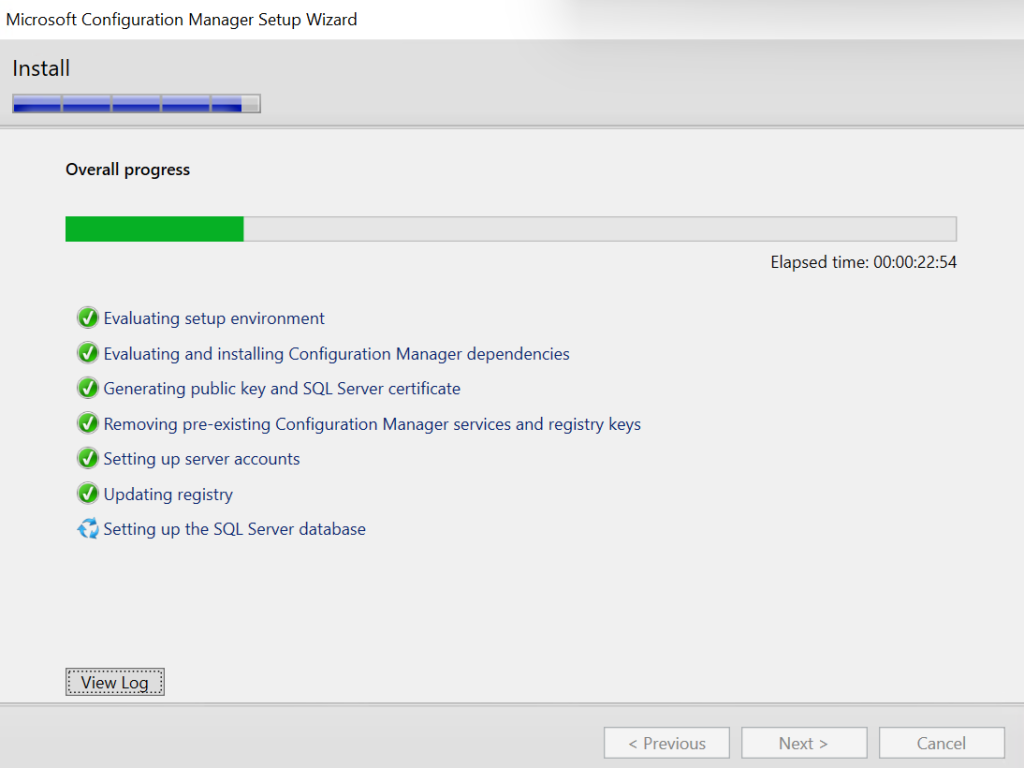
Task: Click checkmark beside Generating public key step
Action: point(88,389)
